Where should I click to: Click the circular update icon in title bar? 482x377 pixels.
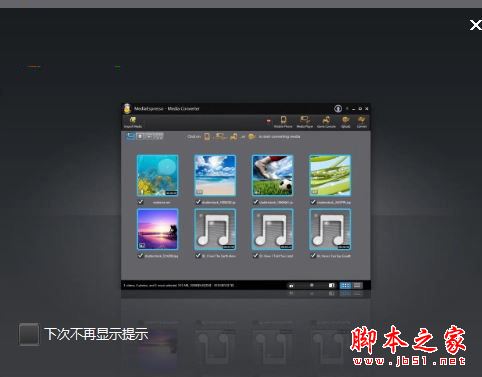338,109
